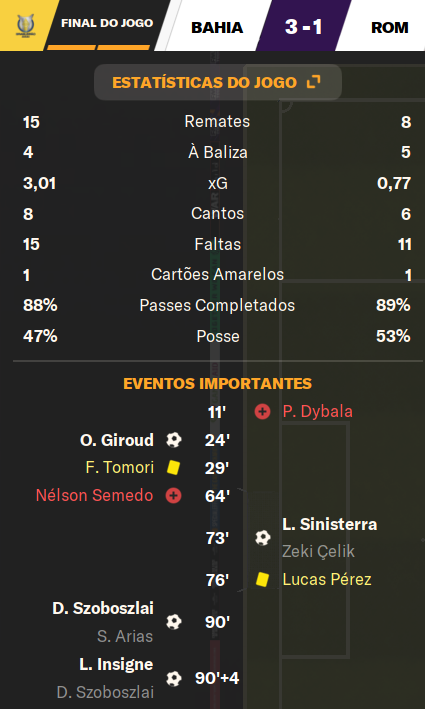
Task: Click the yellow card icon for F. Tomori
Action: (x=173, y=468)
